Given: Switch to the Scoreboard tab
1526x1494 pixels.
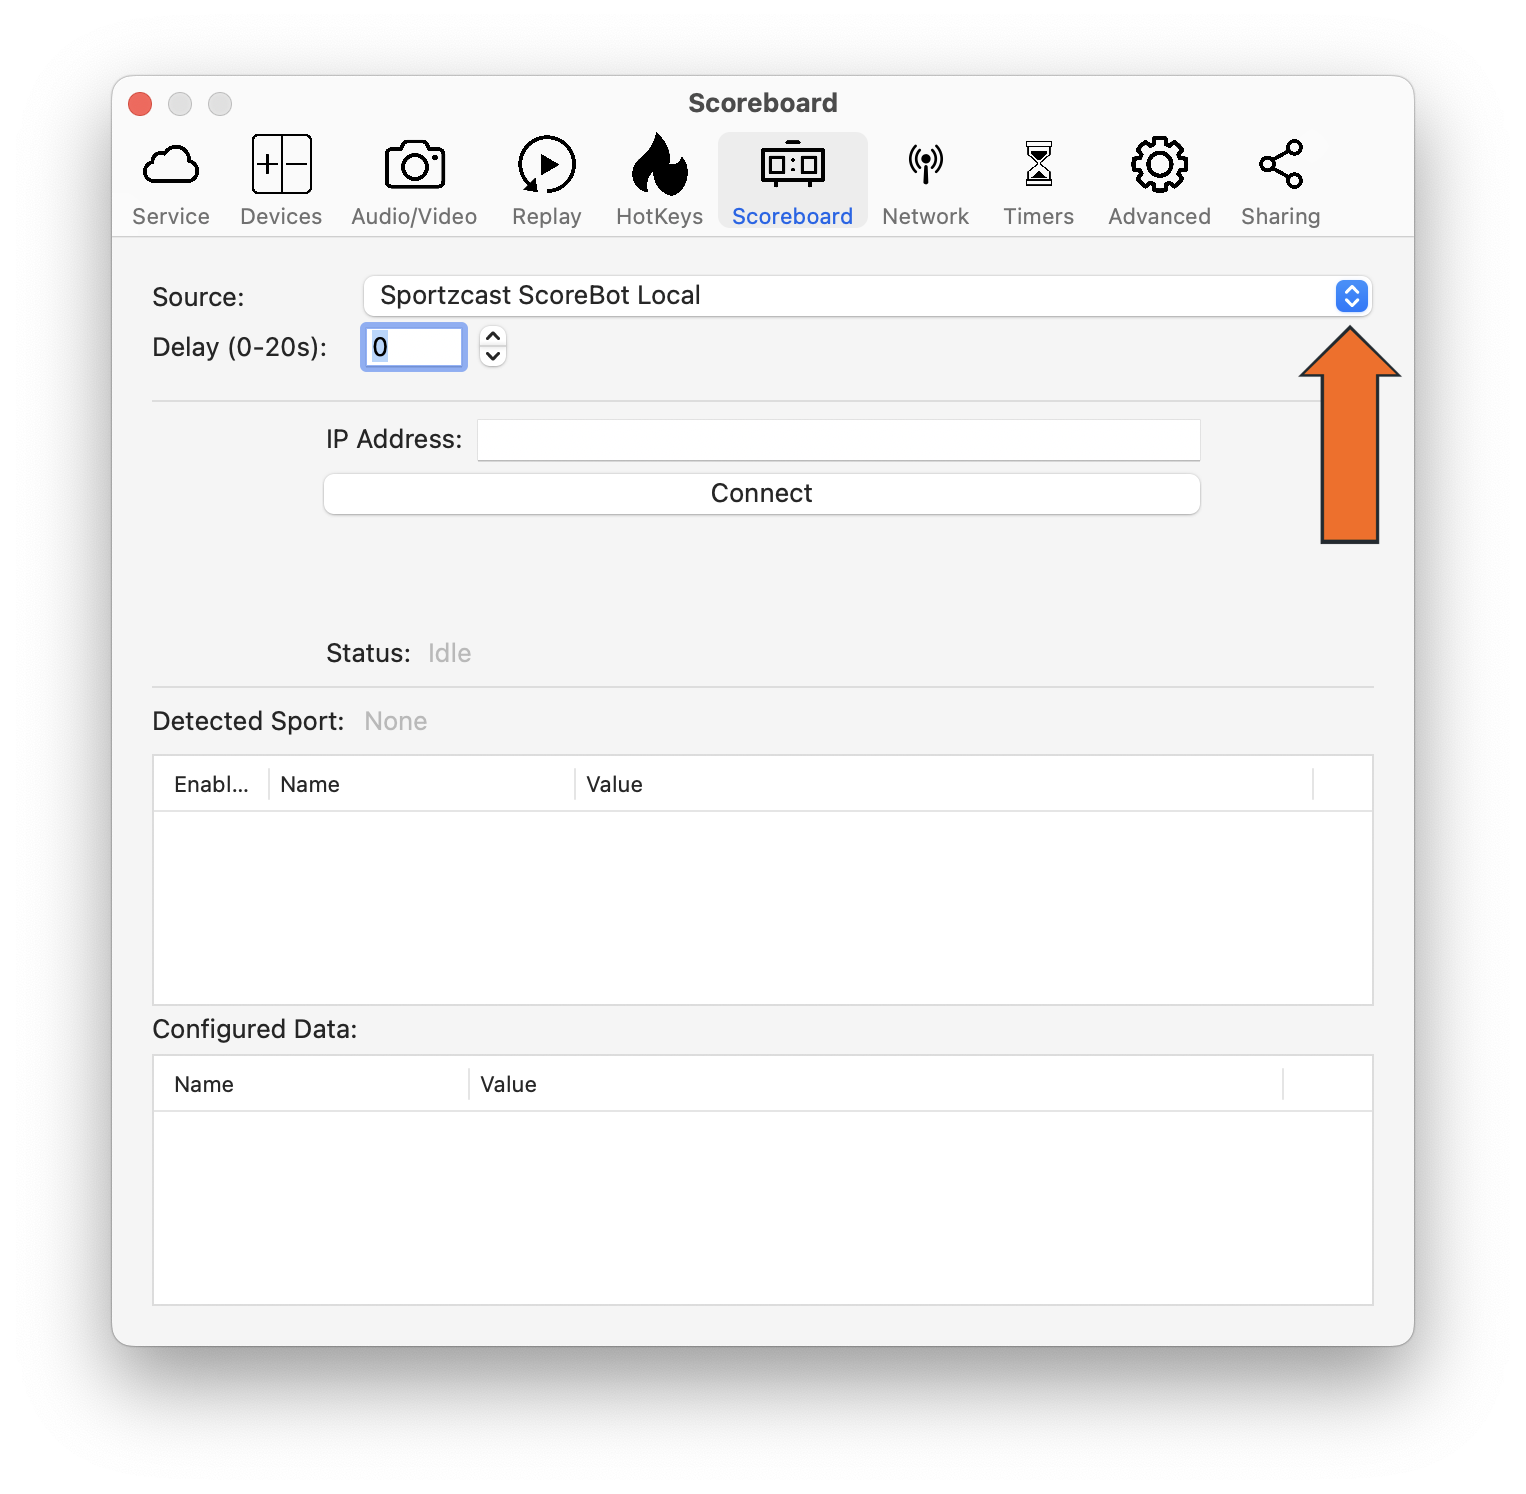Looking at the screenshot, I should [792, 180].
